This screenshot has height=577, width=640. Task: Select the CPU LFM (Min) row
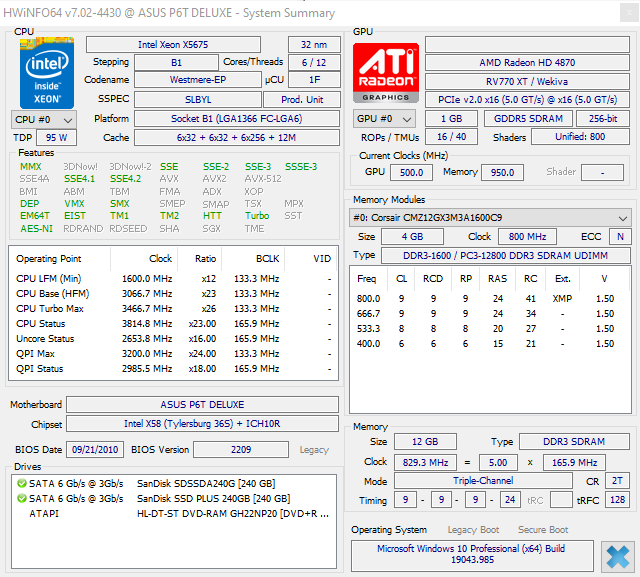click(173, 278)
